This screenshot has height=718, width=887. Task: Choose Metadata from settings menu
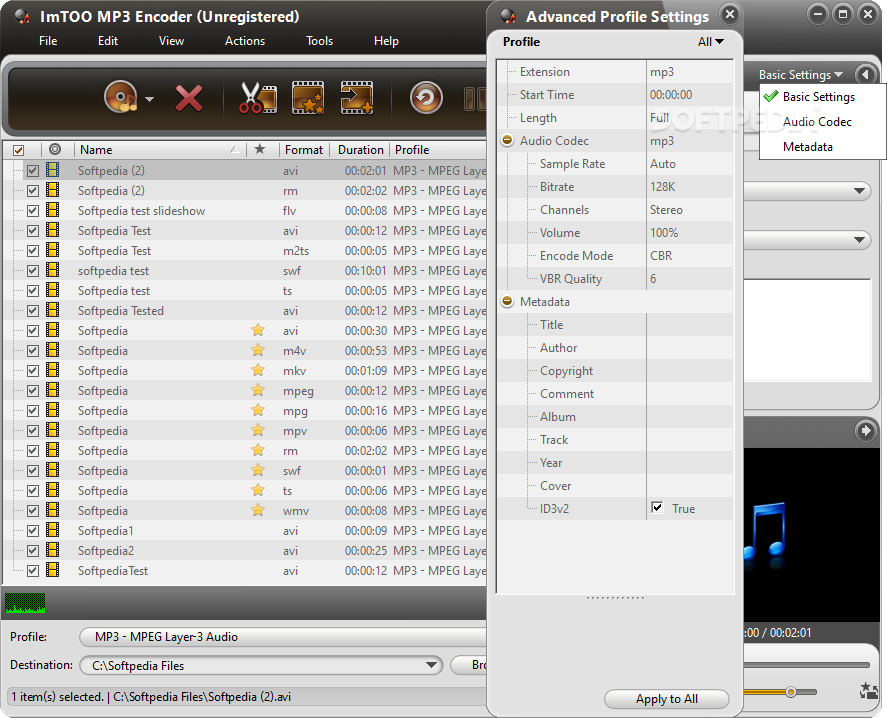click(x=808, y=147)
